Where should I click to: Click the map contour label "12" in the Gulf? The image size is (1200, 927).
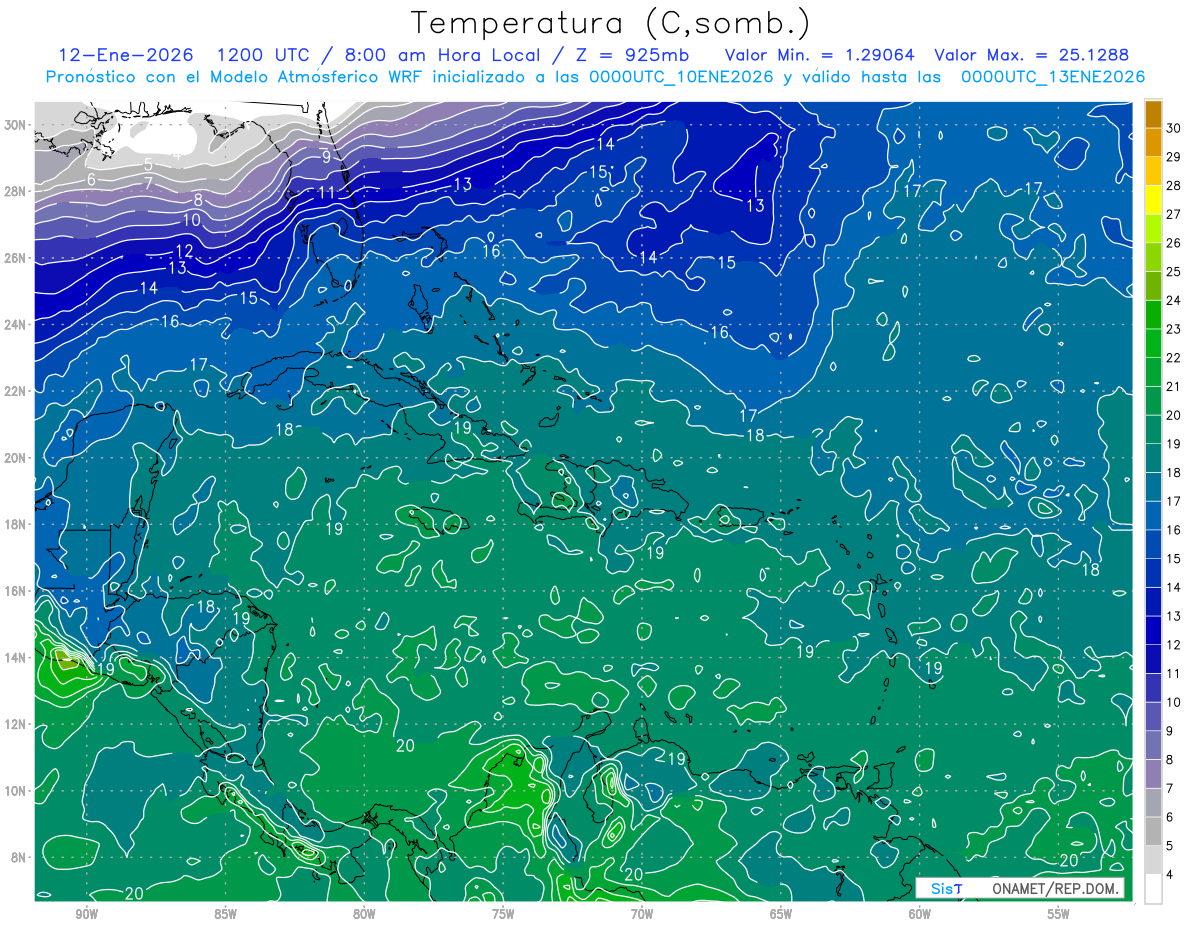click(x=184, y=251)
